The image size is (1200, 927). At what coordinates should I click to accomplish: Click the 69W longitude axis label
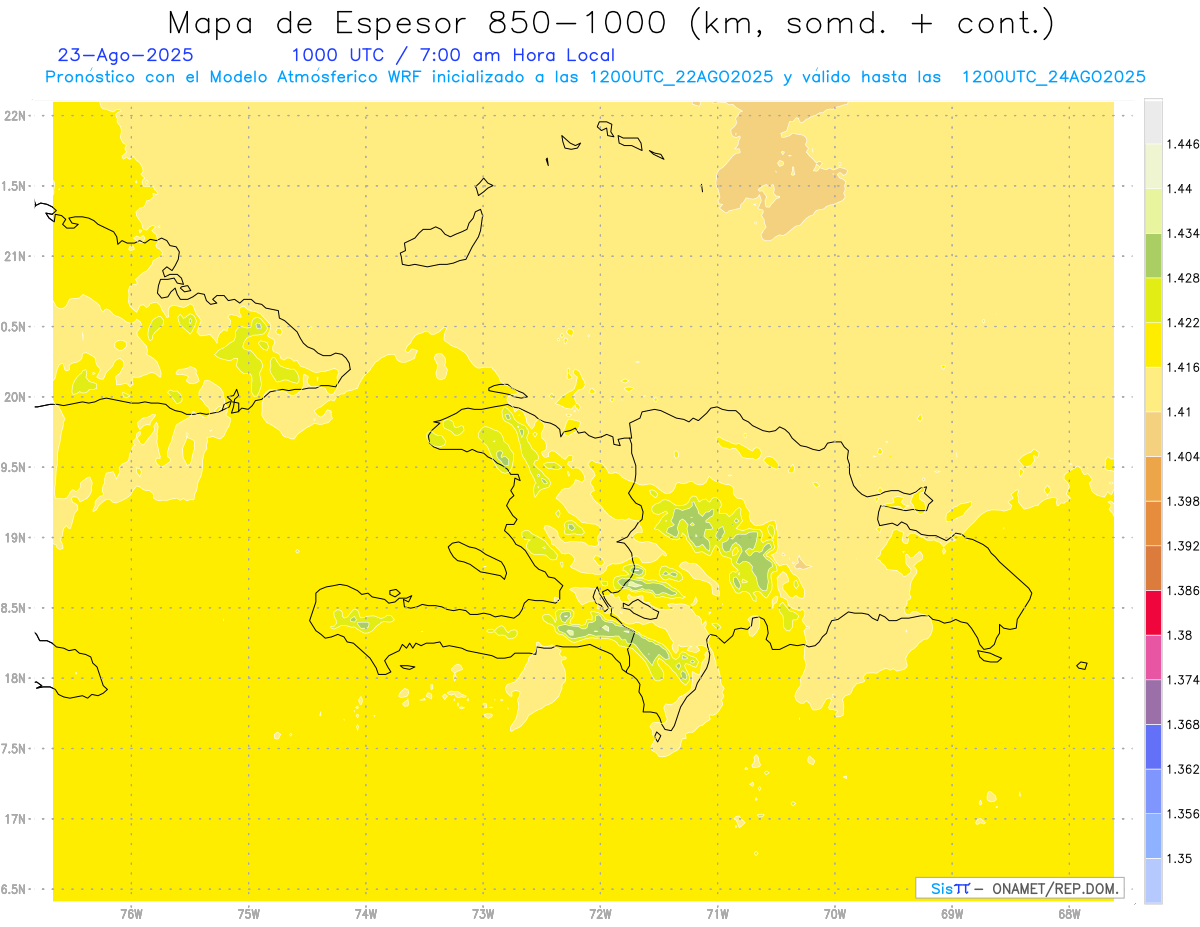(x=952, y=914)
